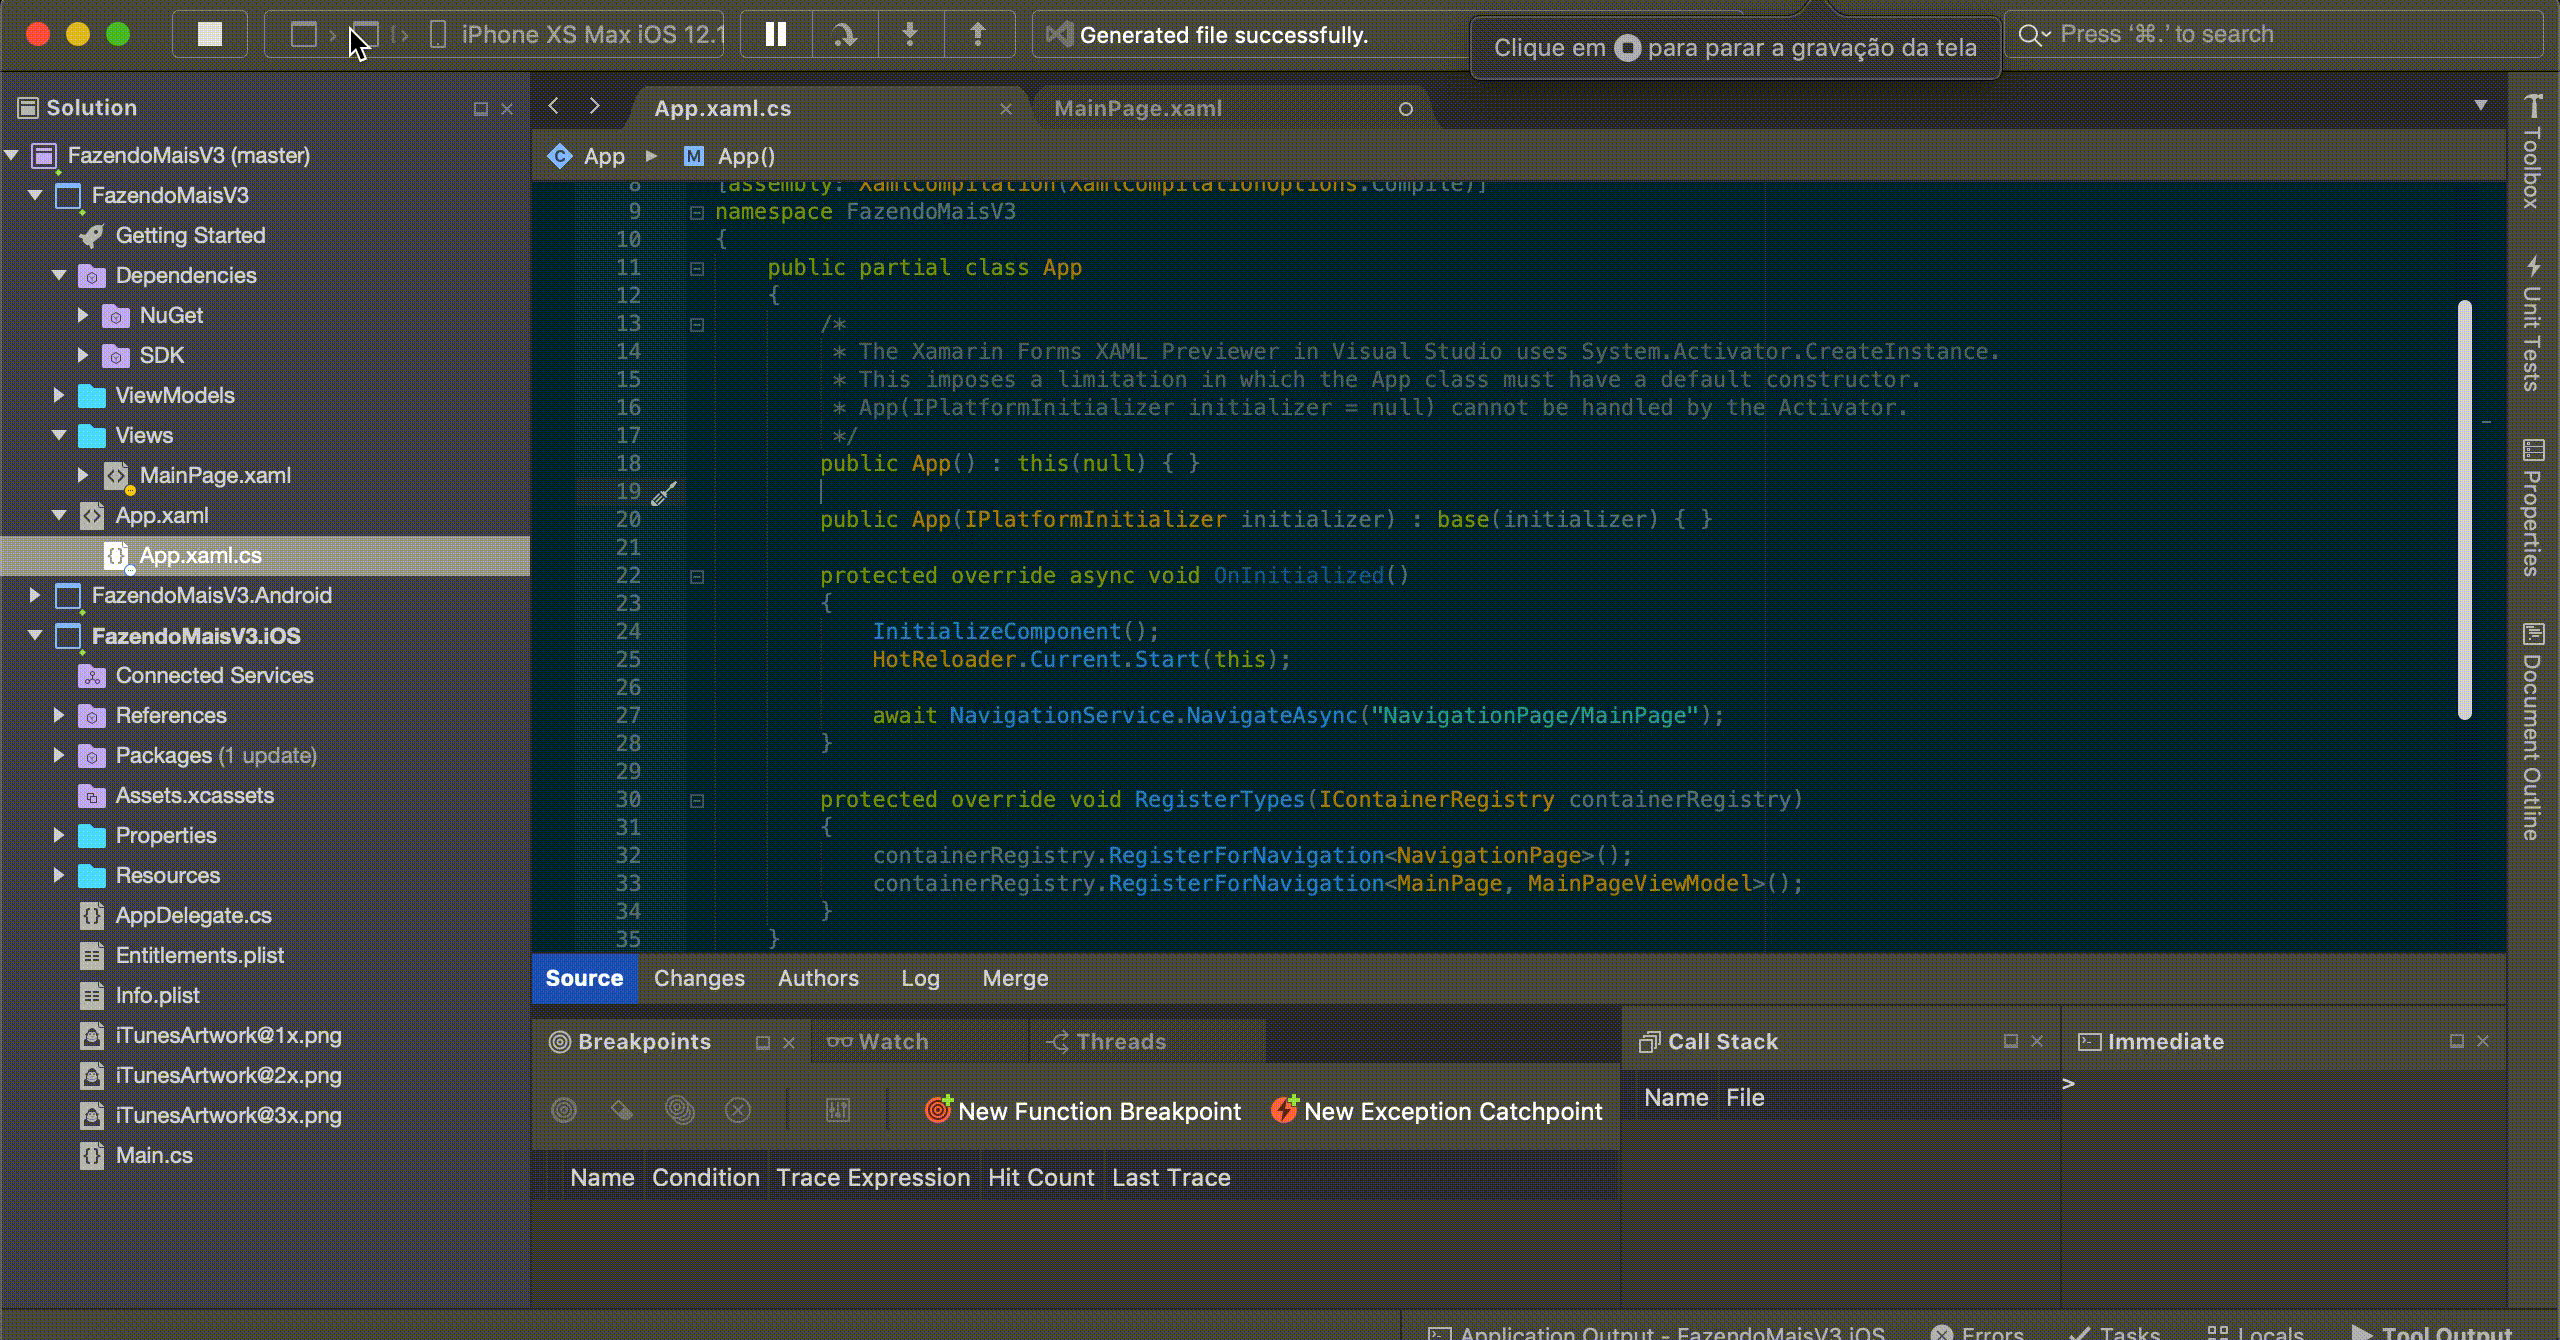2560x1340 pixels.
Task: Fold the RegisterTypes method block
Action: pyautogui.click(x=697, y=800)
